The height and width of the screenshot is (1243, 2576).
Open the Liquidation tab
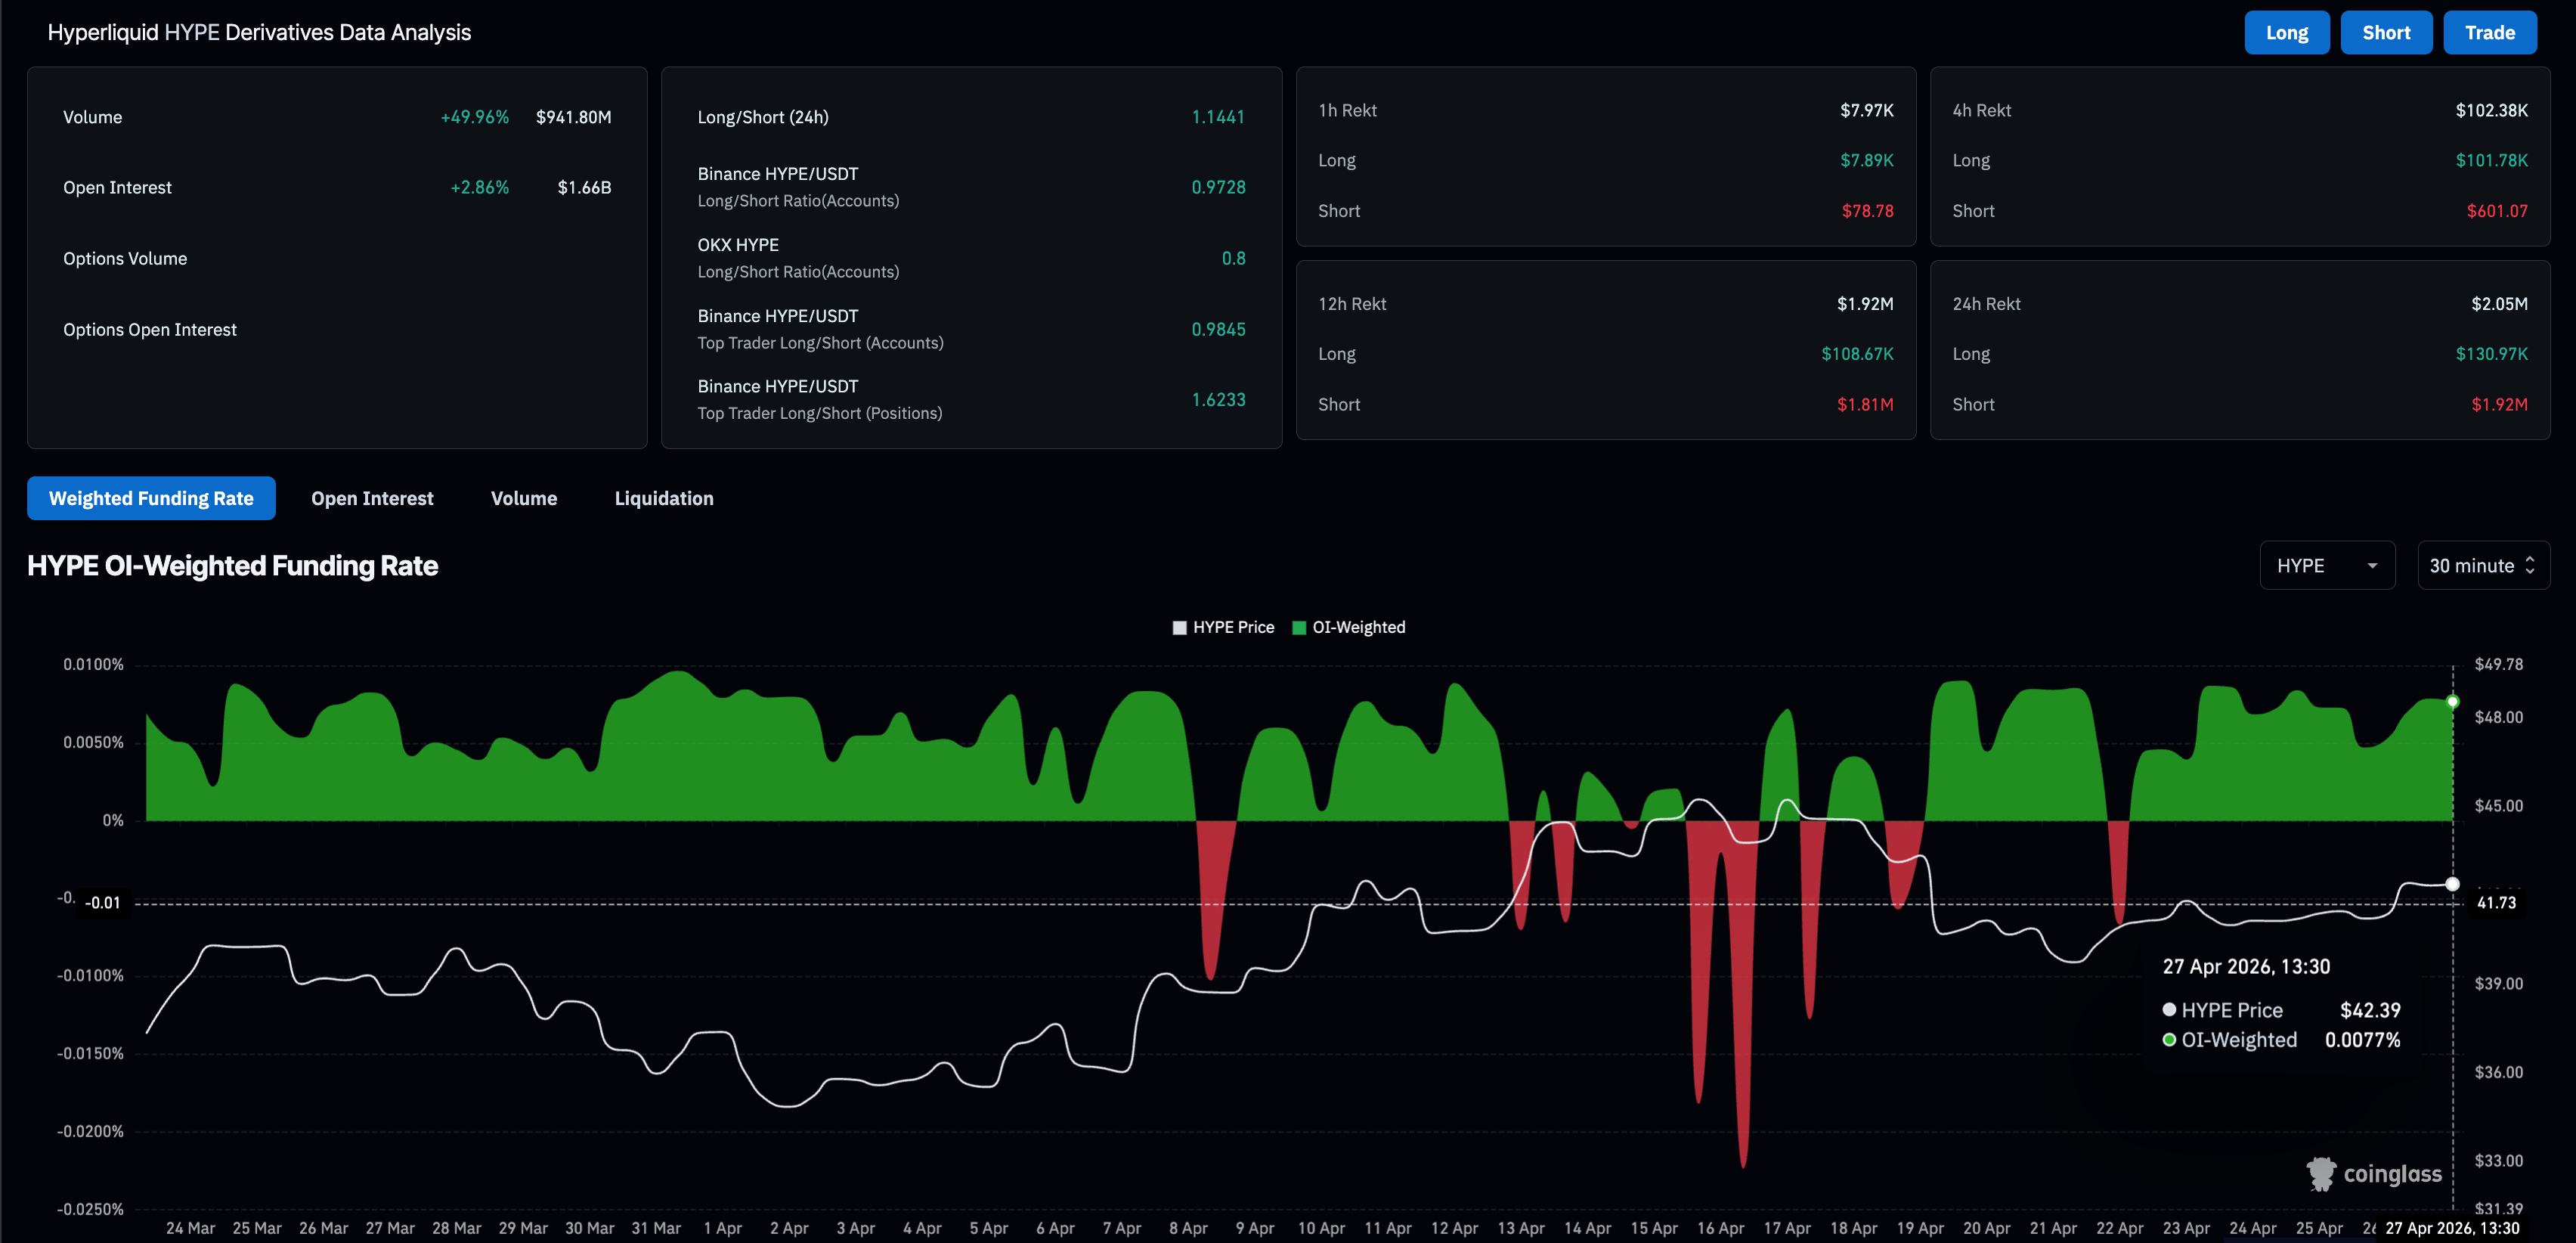663,498
